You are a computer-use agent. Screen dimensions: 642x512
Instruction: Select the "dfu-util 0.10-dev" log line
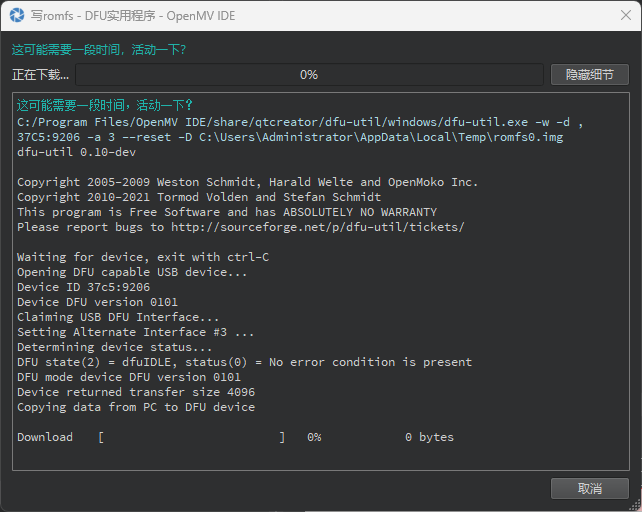click(x=76, y=152)
